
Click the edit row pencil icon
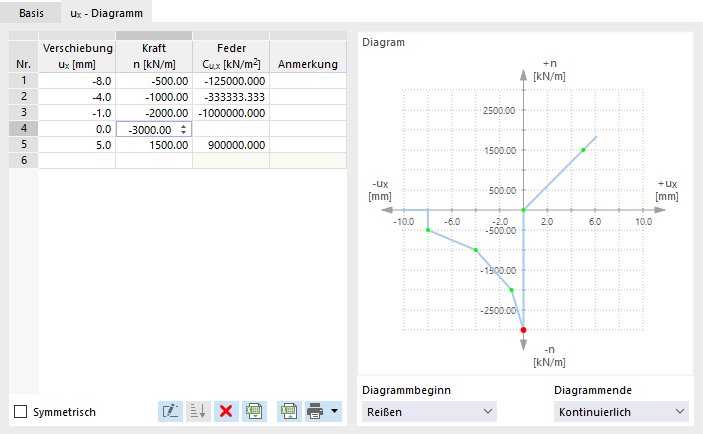point(170,411)
